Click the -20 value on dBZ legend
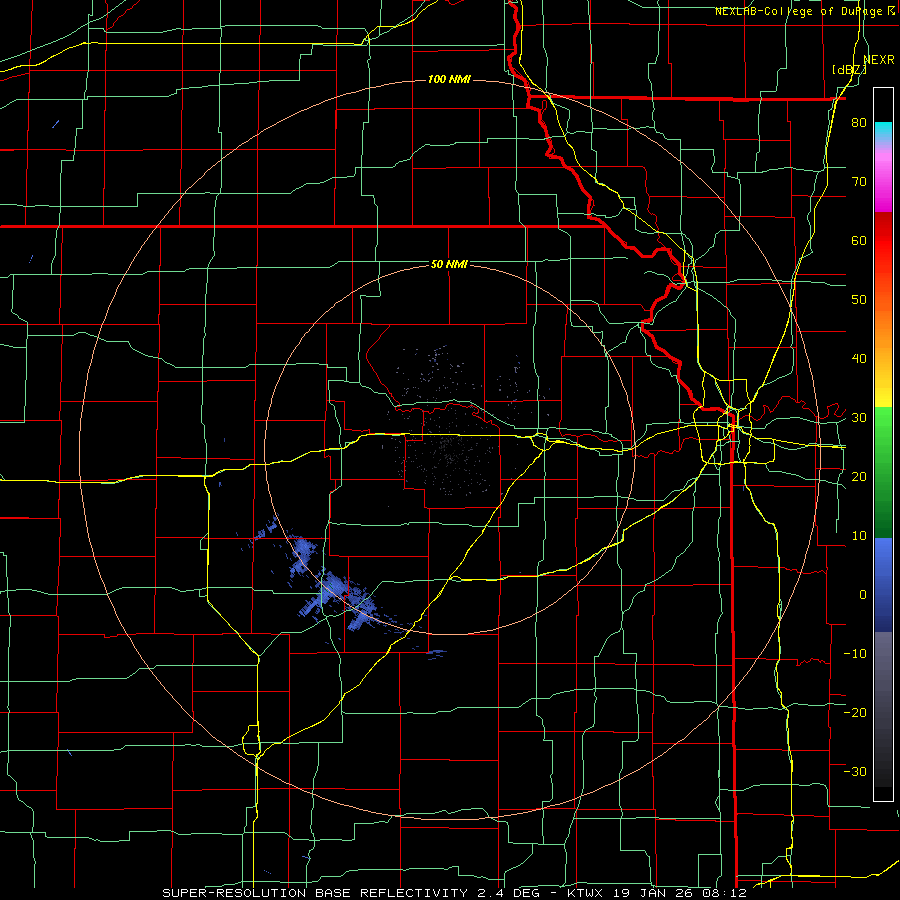The width and height of the screenshot is (900, 900). 855,712
